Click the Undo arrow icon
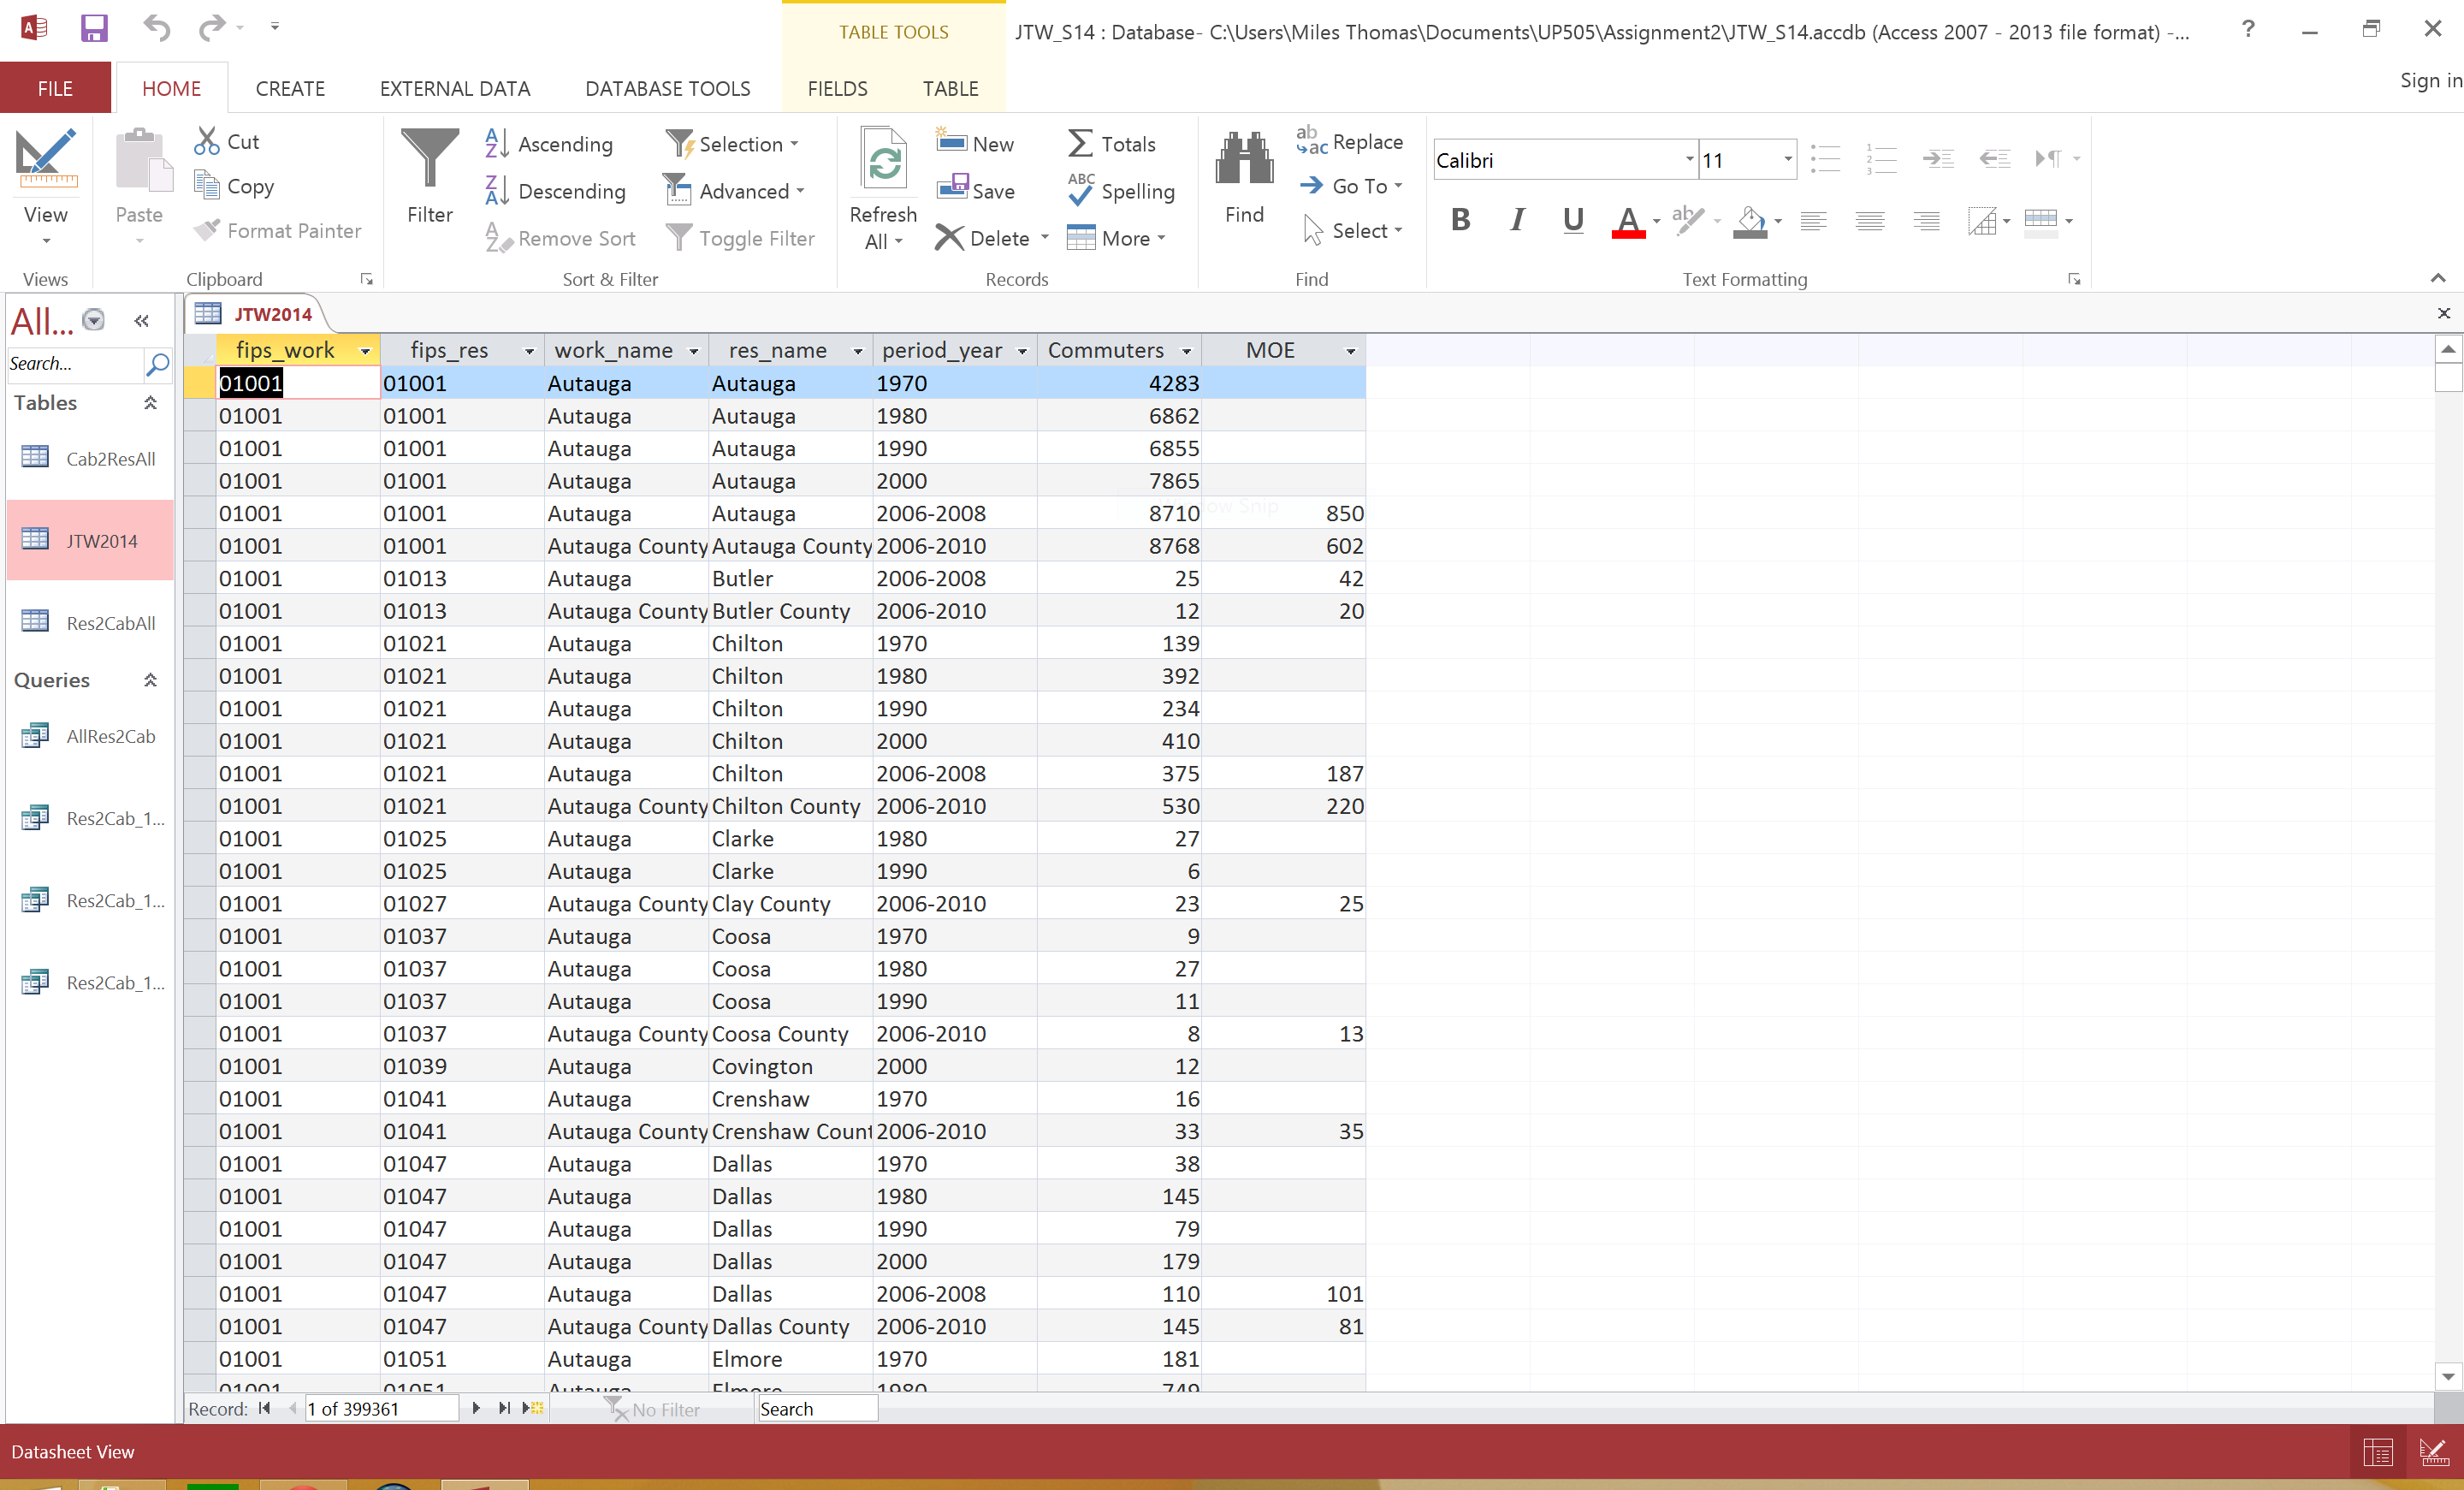The width and height of the screenshot is (2464, 1490). coord(156,27)
